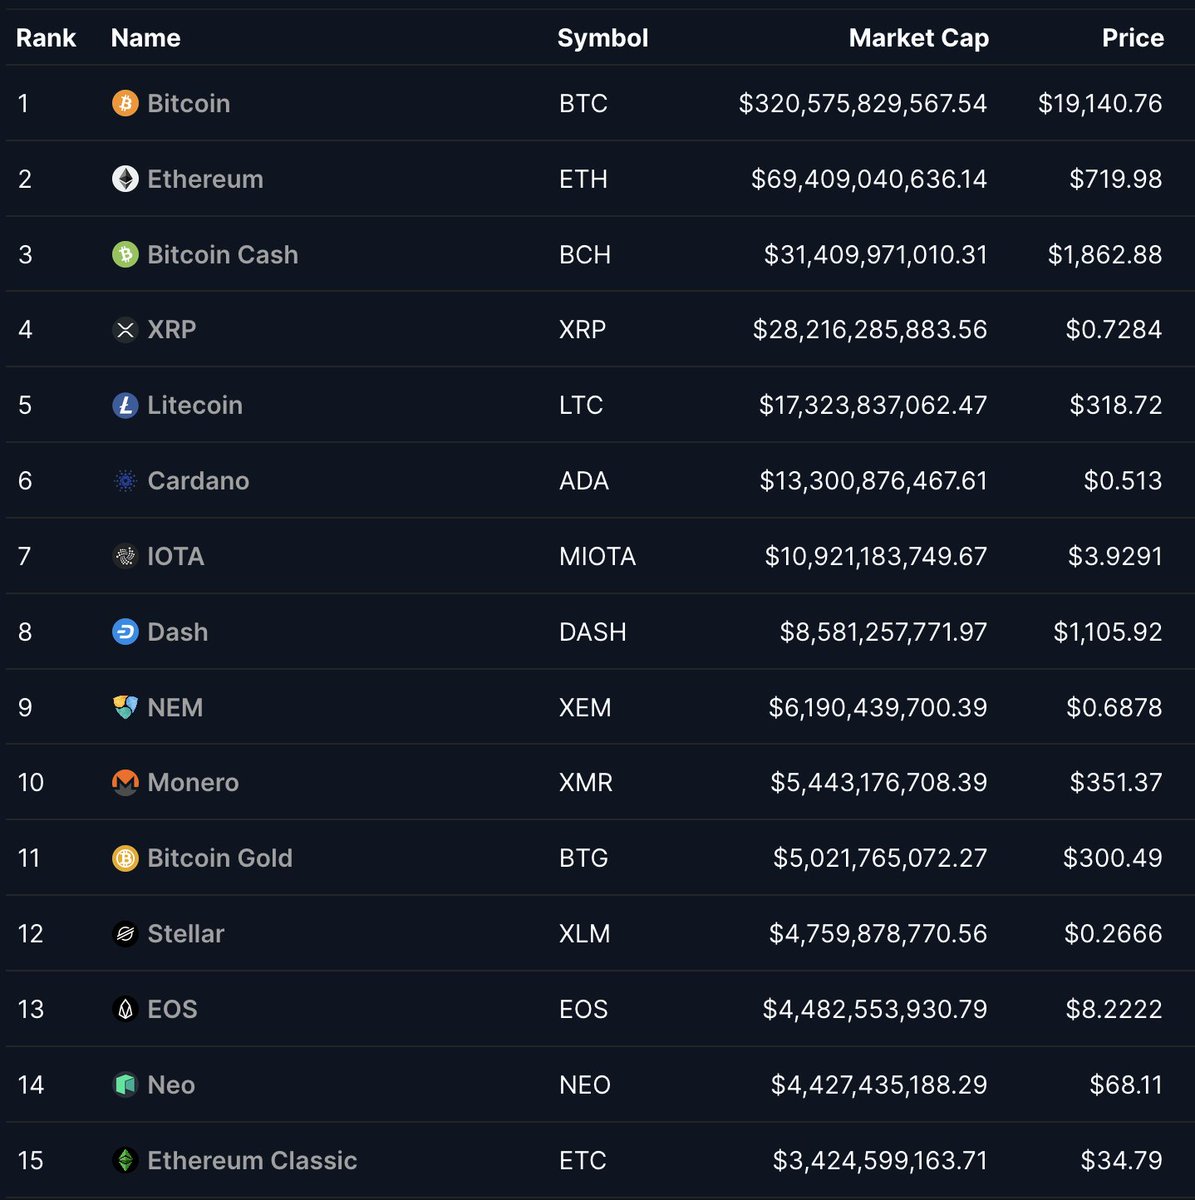Sort by the Price column header
The width and height of the screenshot is (1195, 1200).
1133,38
